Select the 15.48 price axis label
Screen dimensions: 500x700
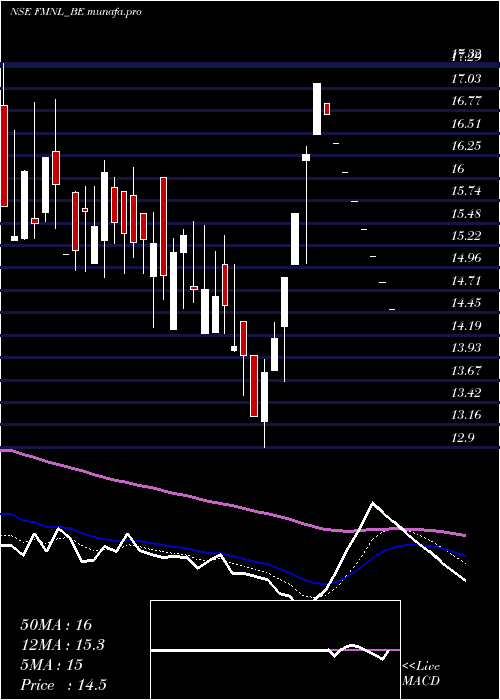pyautogui.click(x=466, y=213)
